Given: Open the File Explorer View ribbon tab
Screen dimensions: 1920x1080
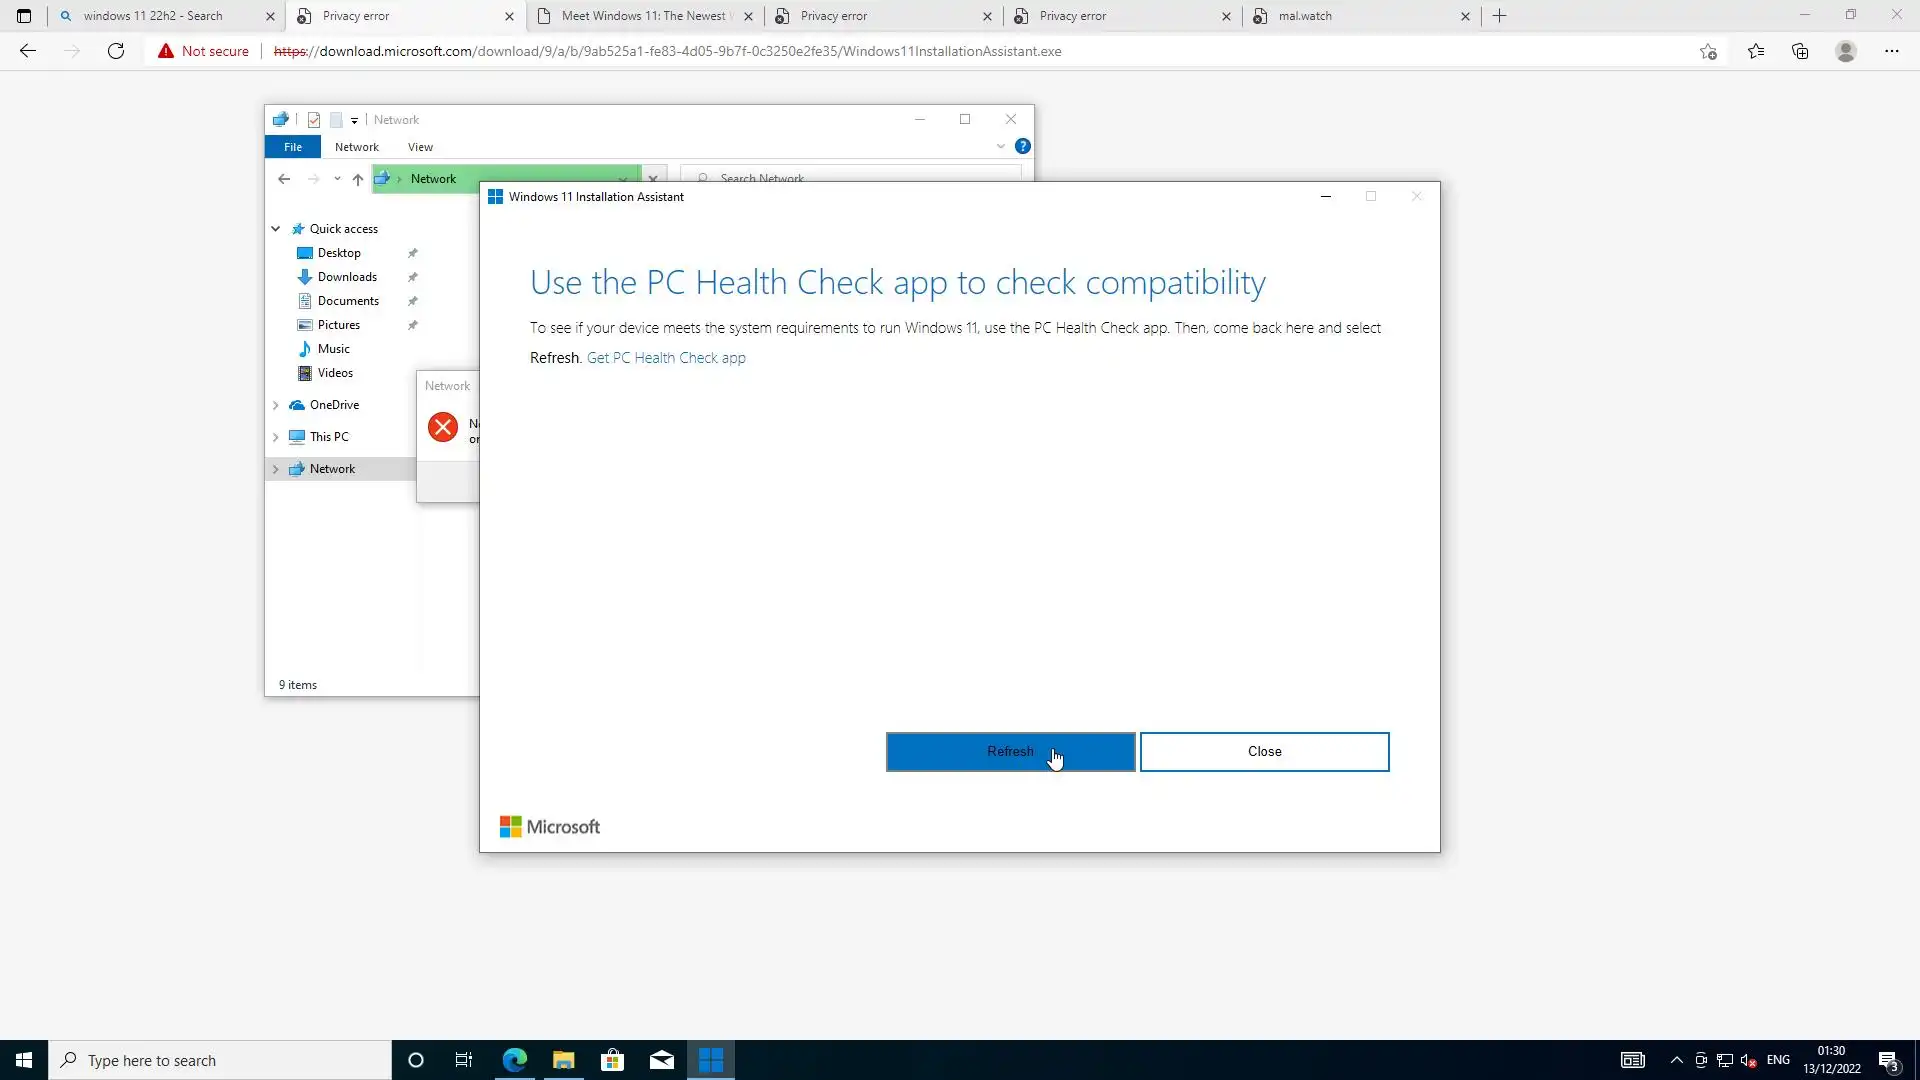Looking at the screenshot, I should [420, 147].
